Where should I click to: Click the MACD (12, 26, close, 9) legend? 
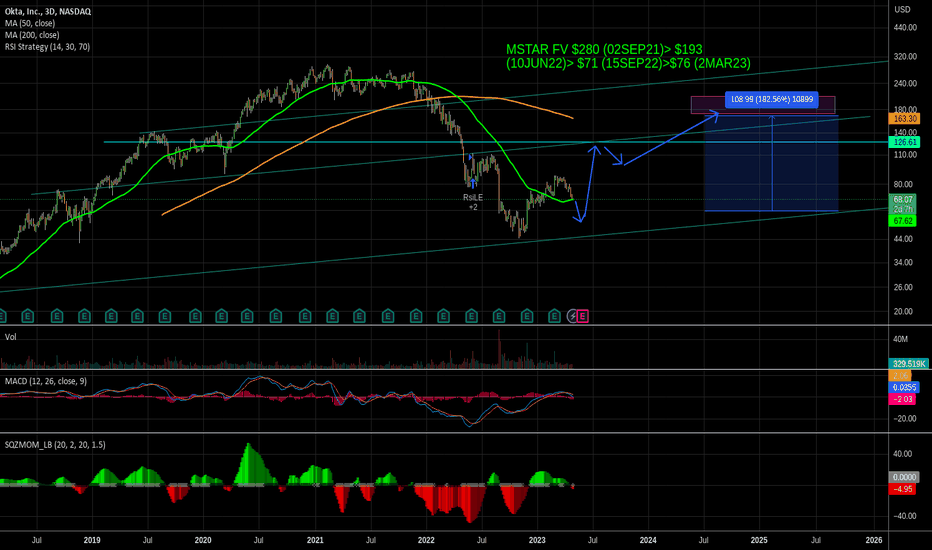(x=46, y=381)
